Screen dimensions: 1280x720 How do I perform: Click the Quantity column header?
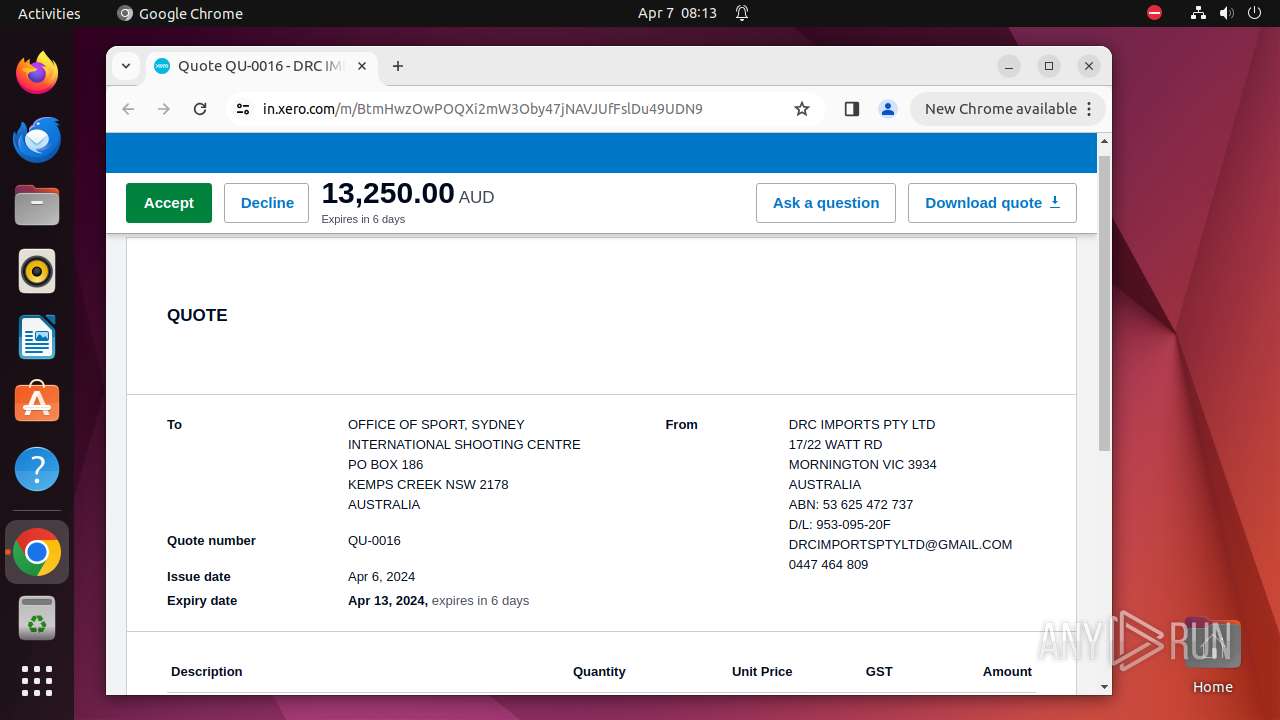click(599, 672)
